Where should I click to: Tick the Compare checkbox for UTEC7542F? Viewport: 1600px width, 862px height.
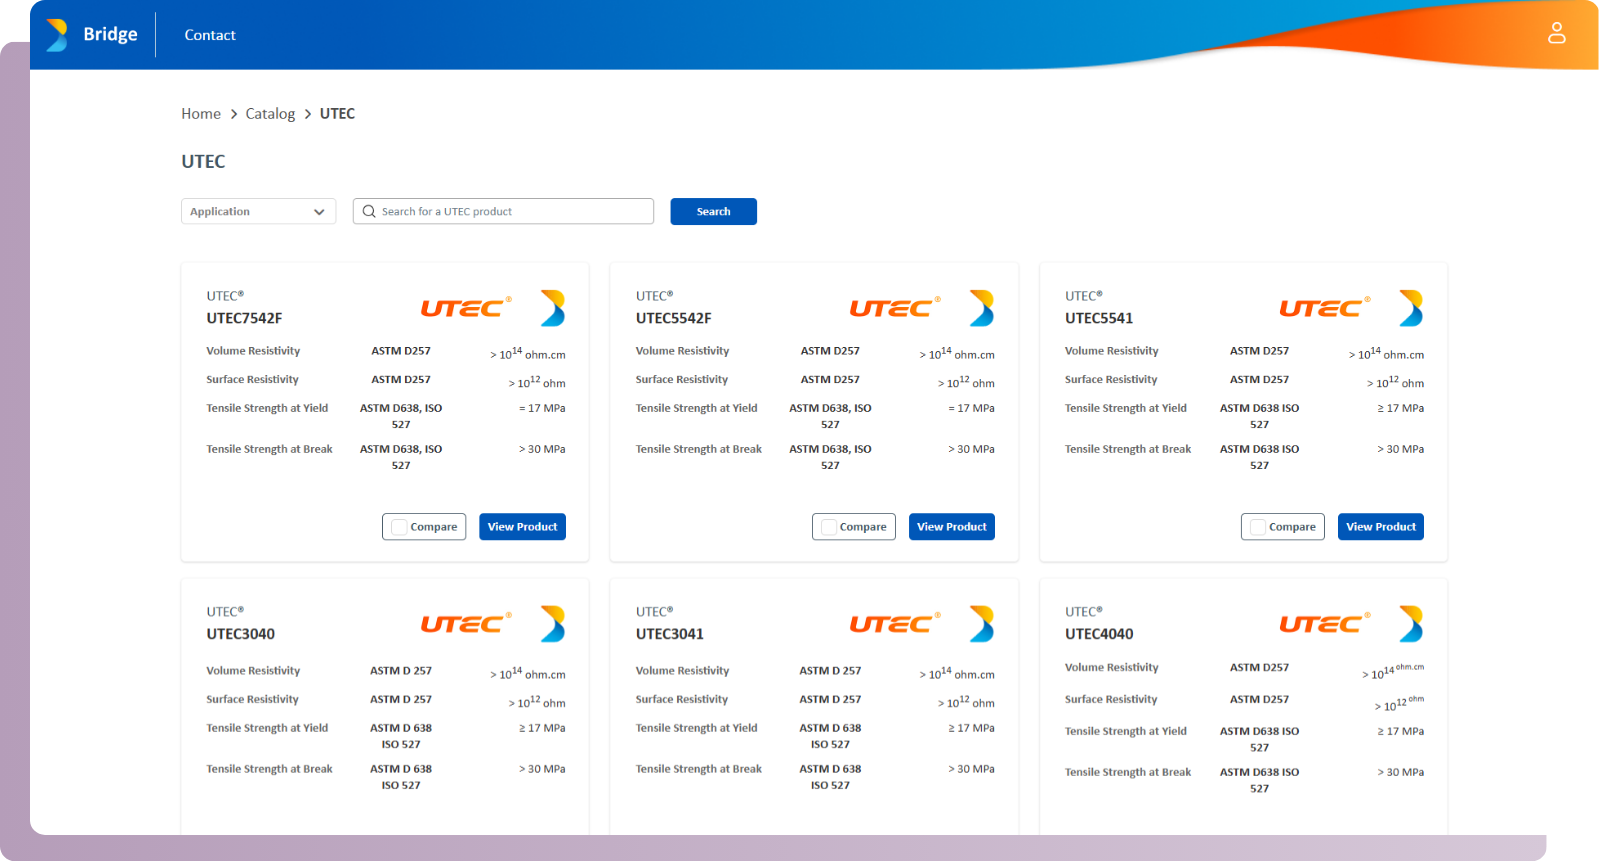(x=399, y=527)
